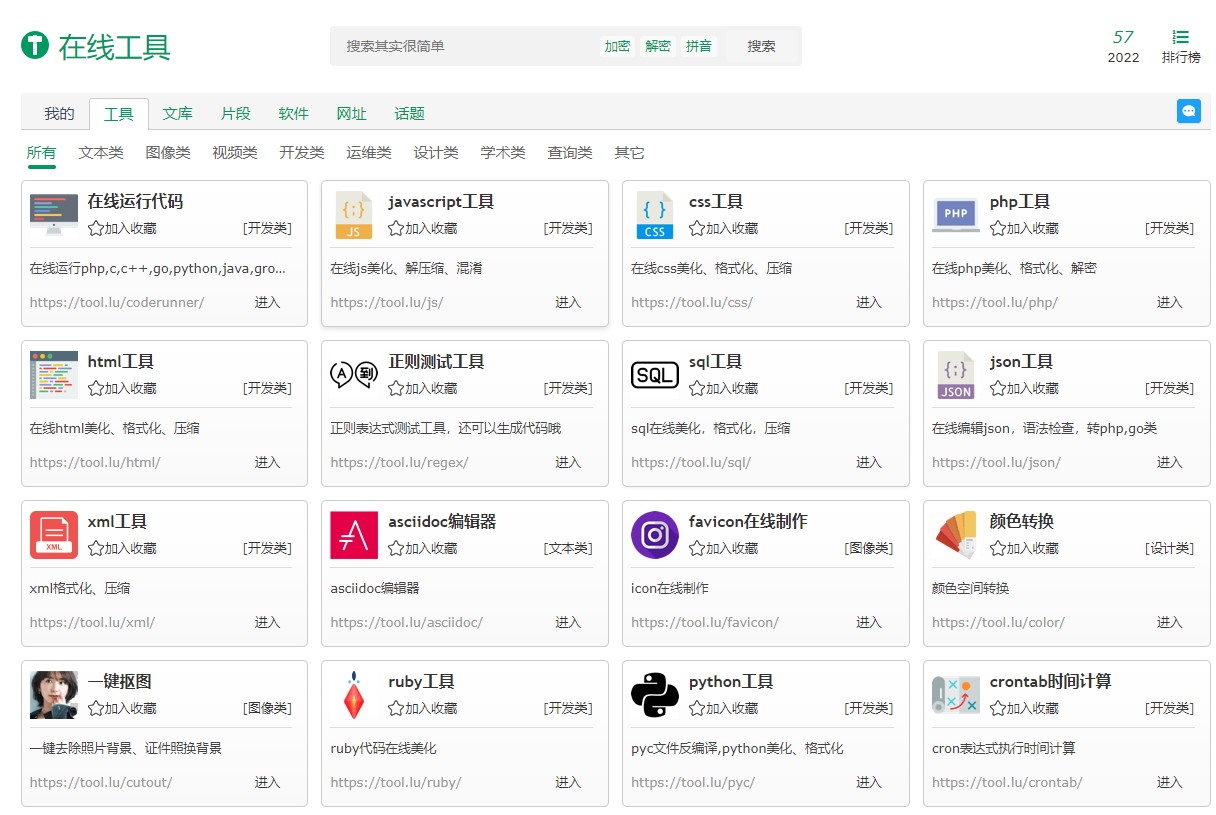Click the crontab时间计算 icon

coord(956,695)
